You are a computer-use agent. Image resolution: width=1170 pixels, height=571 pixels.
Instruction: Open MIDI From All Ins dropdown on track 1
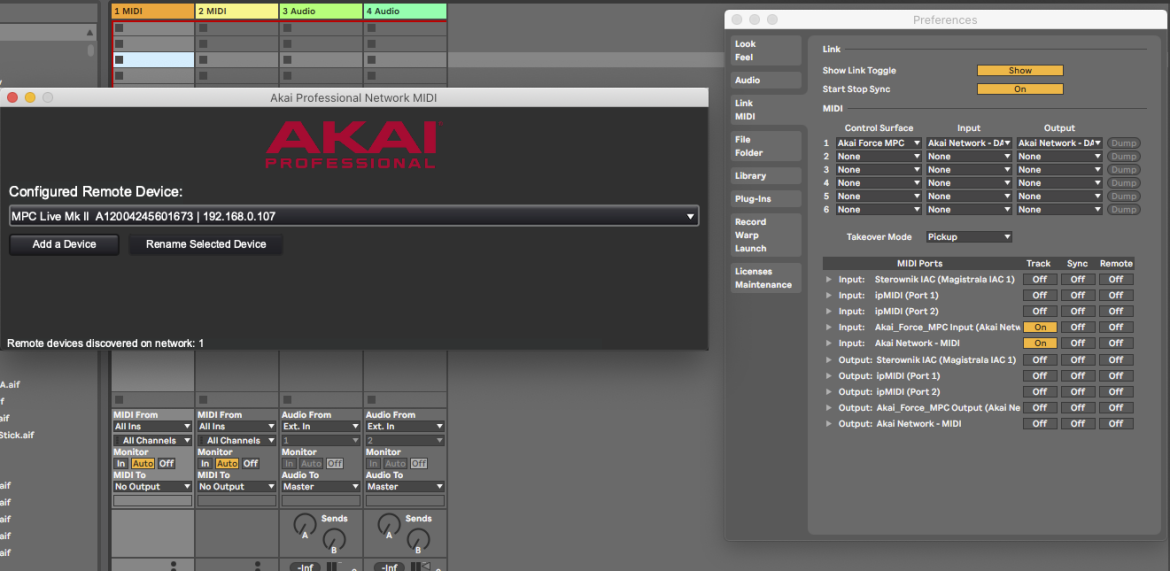click(x=152, y=426)
